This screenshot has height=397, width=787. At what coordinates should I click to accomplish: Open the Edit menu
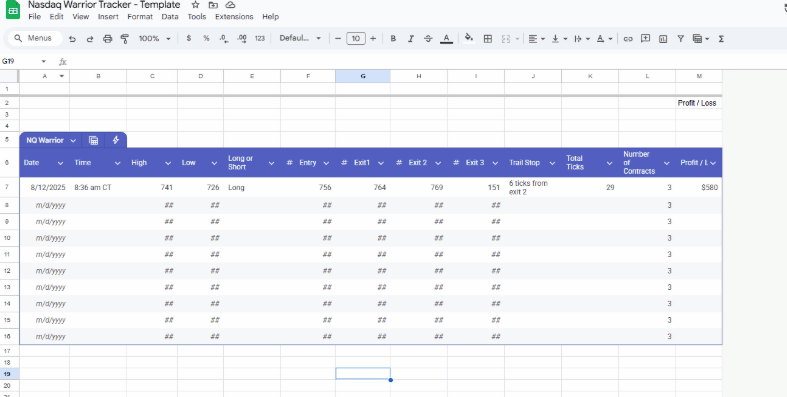click(56, 17)
